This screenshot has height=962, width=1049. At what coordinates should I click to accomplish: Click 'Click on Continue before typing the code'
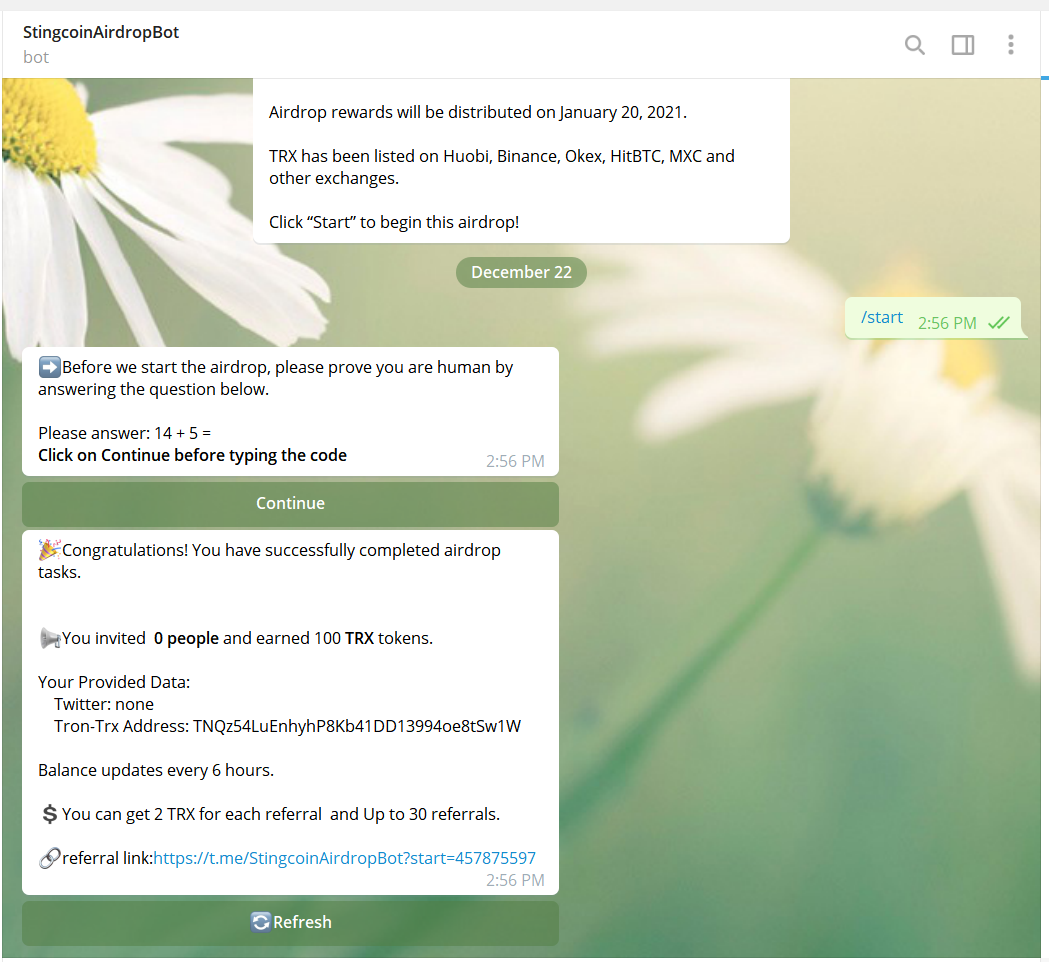coord(193,456)
